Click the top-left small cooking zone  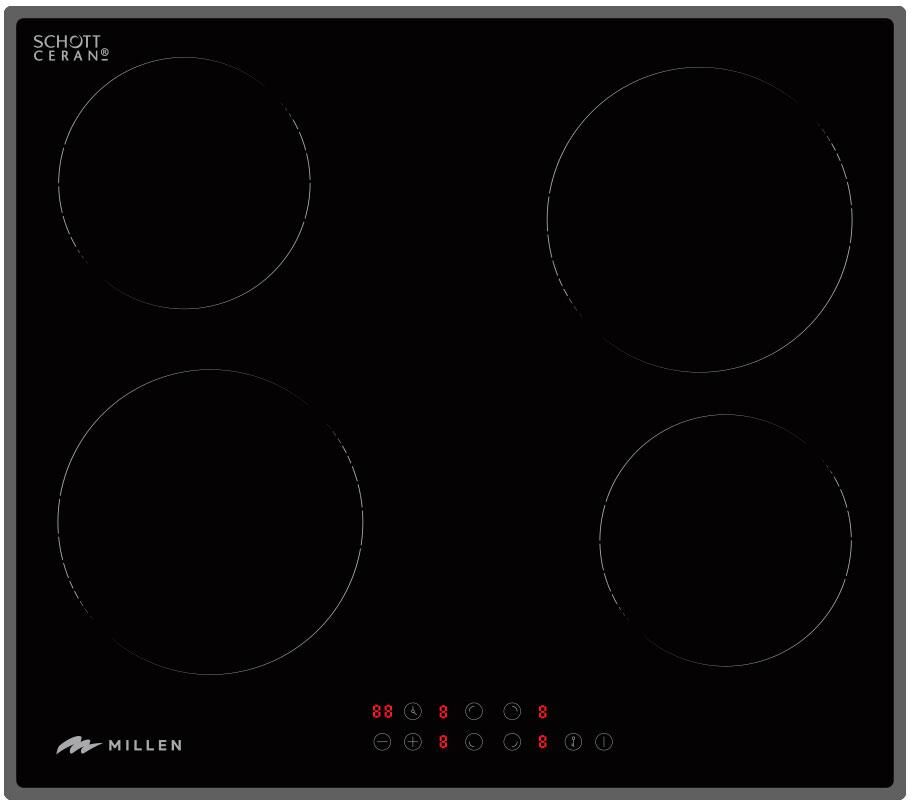point(184,183)
